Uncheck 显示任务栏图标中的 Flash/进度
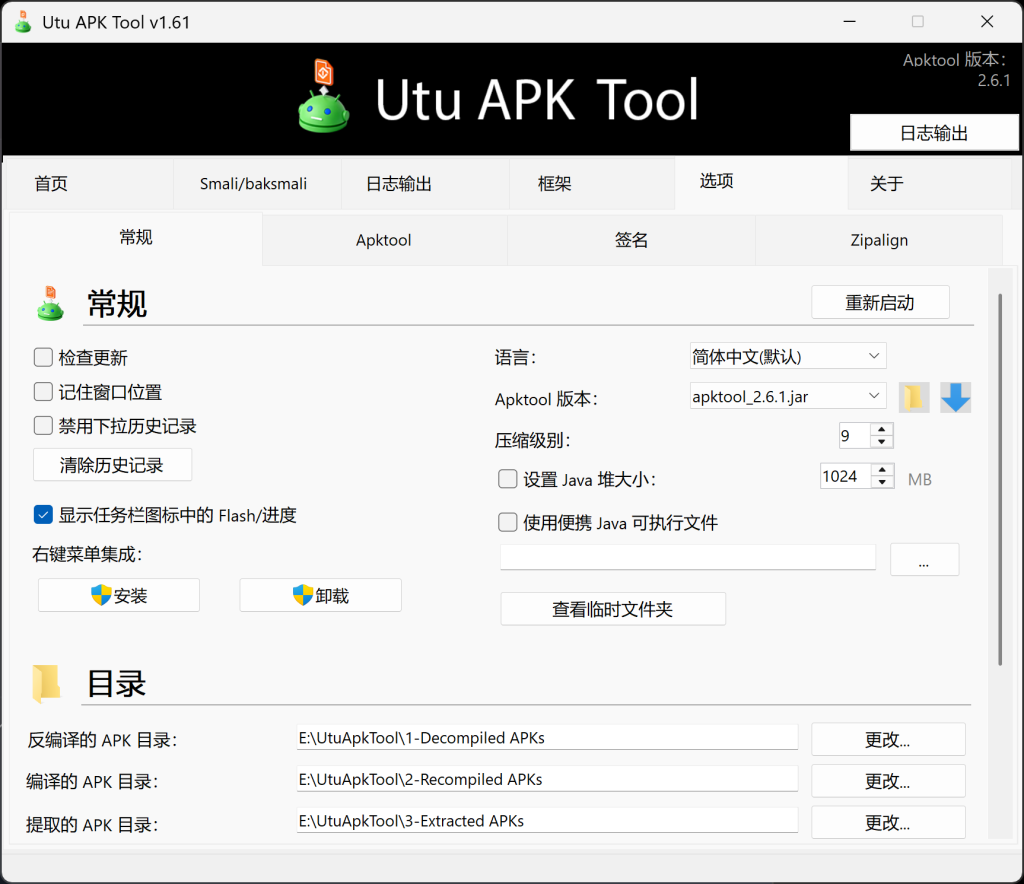The width and height of the screenshot is (1024, 884). pos(43,514)
